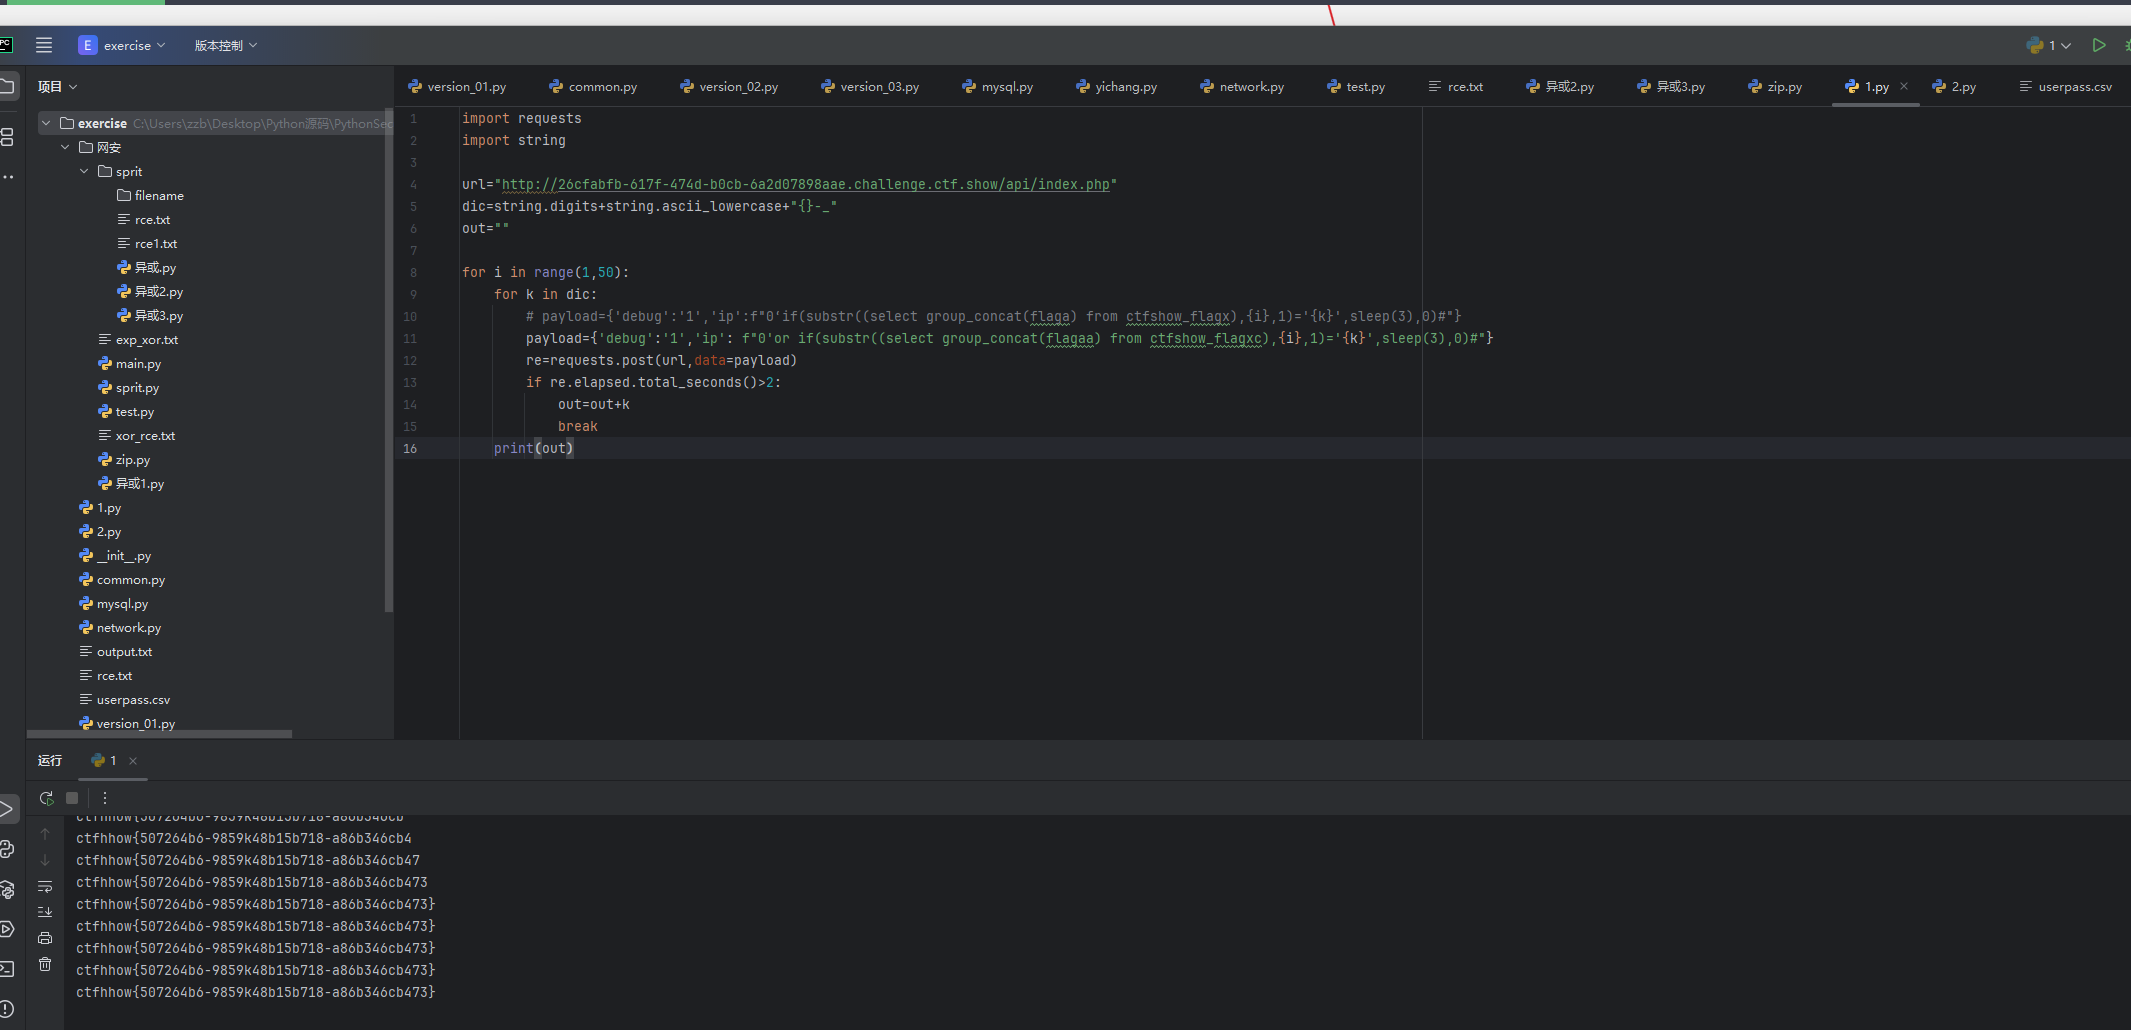Viewport: 2131px width, 1030px height.
Task: Click the print(out) line in editor
Action: (x=533, y=448)
